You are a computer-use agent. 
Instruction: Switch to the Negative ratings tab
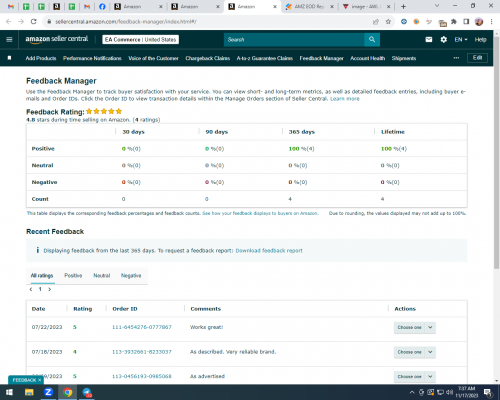click(131, 275)
